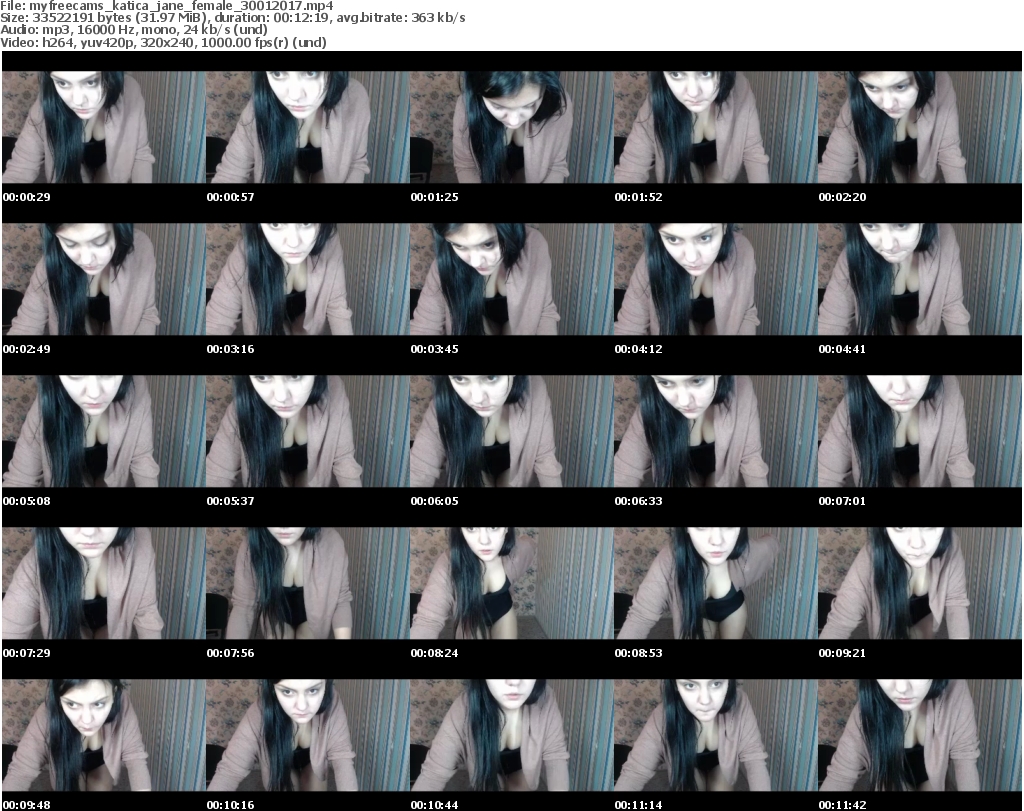Open the thumbnail at 00:07:29

click(x=104, y=584)
